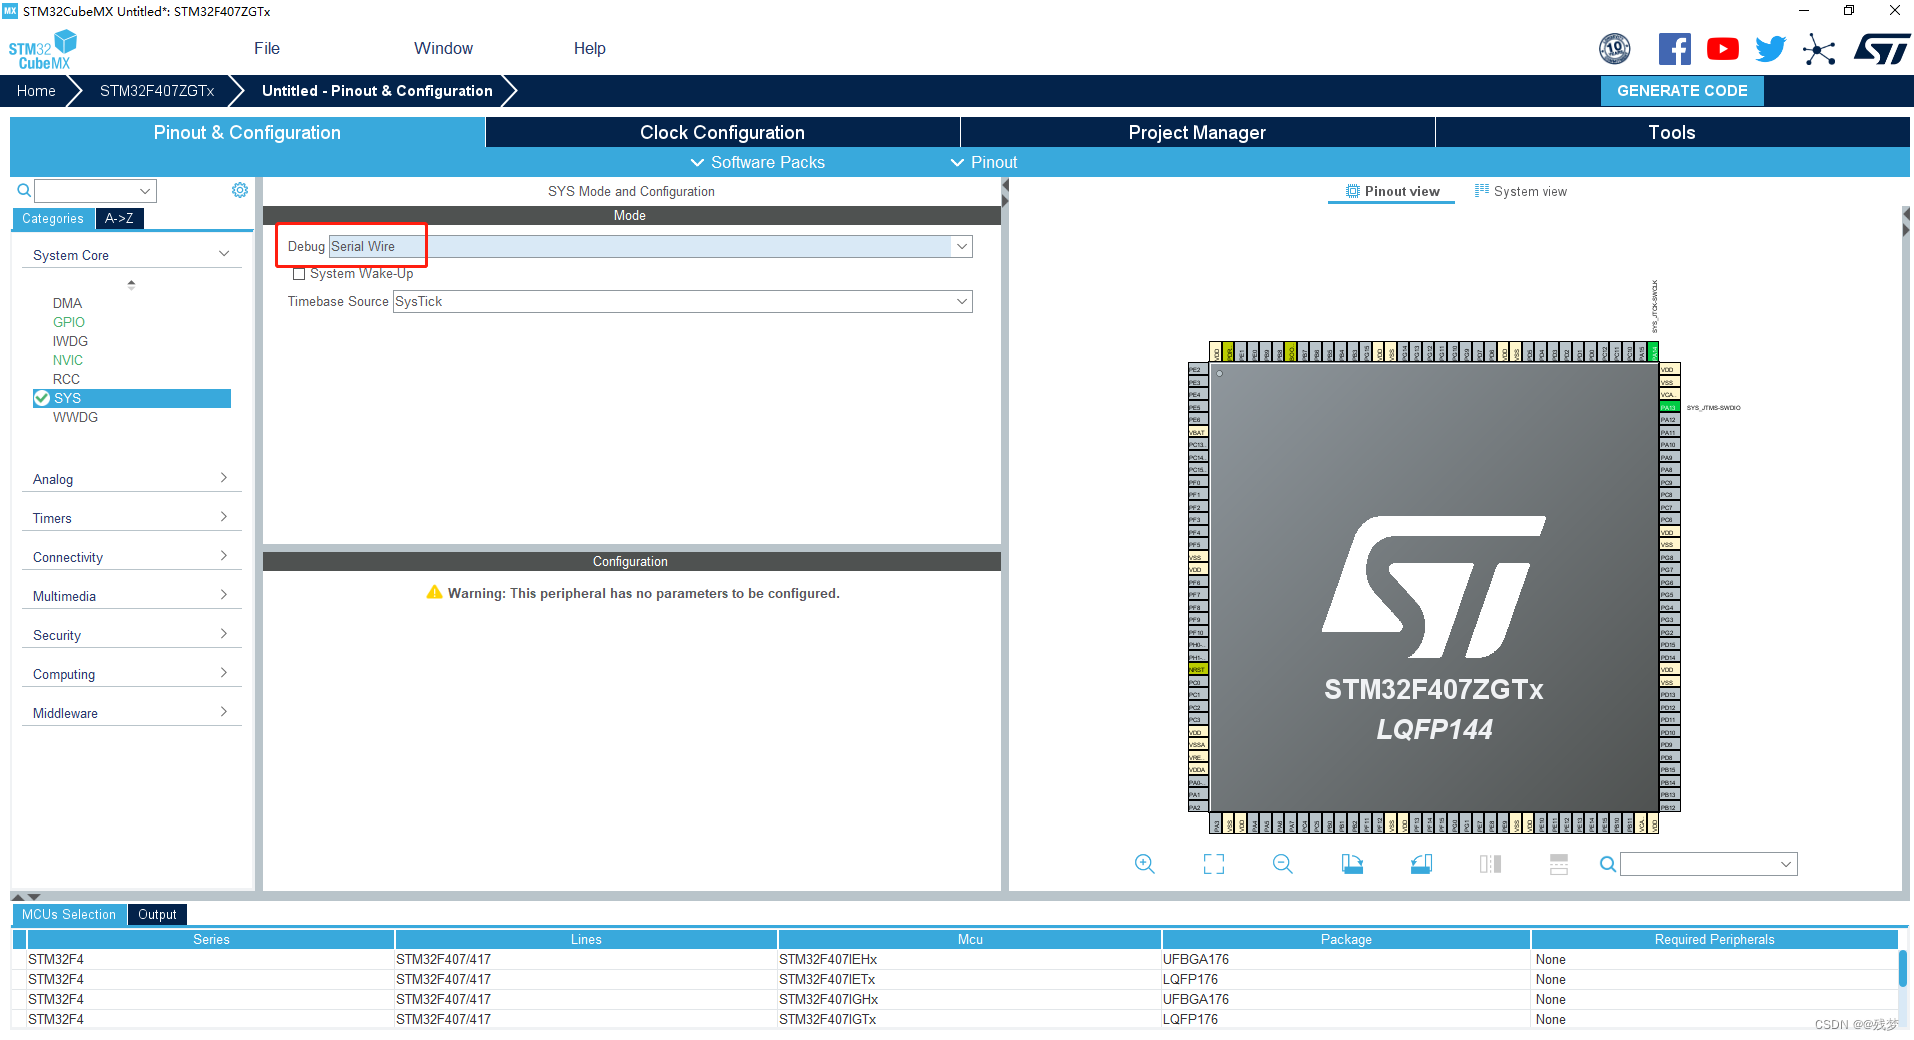Viewport: 1914px width, 1040px height.
Task: Go to Home breadcrumb
Action: (36, 90)
